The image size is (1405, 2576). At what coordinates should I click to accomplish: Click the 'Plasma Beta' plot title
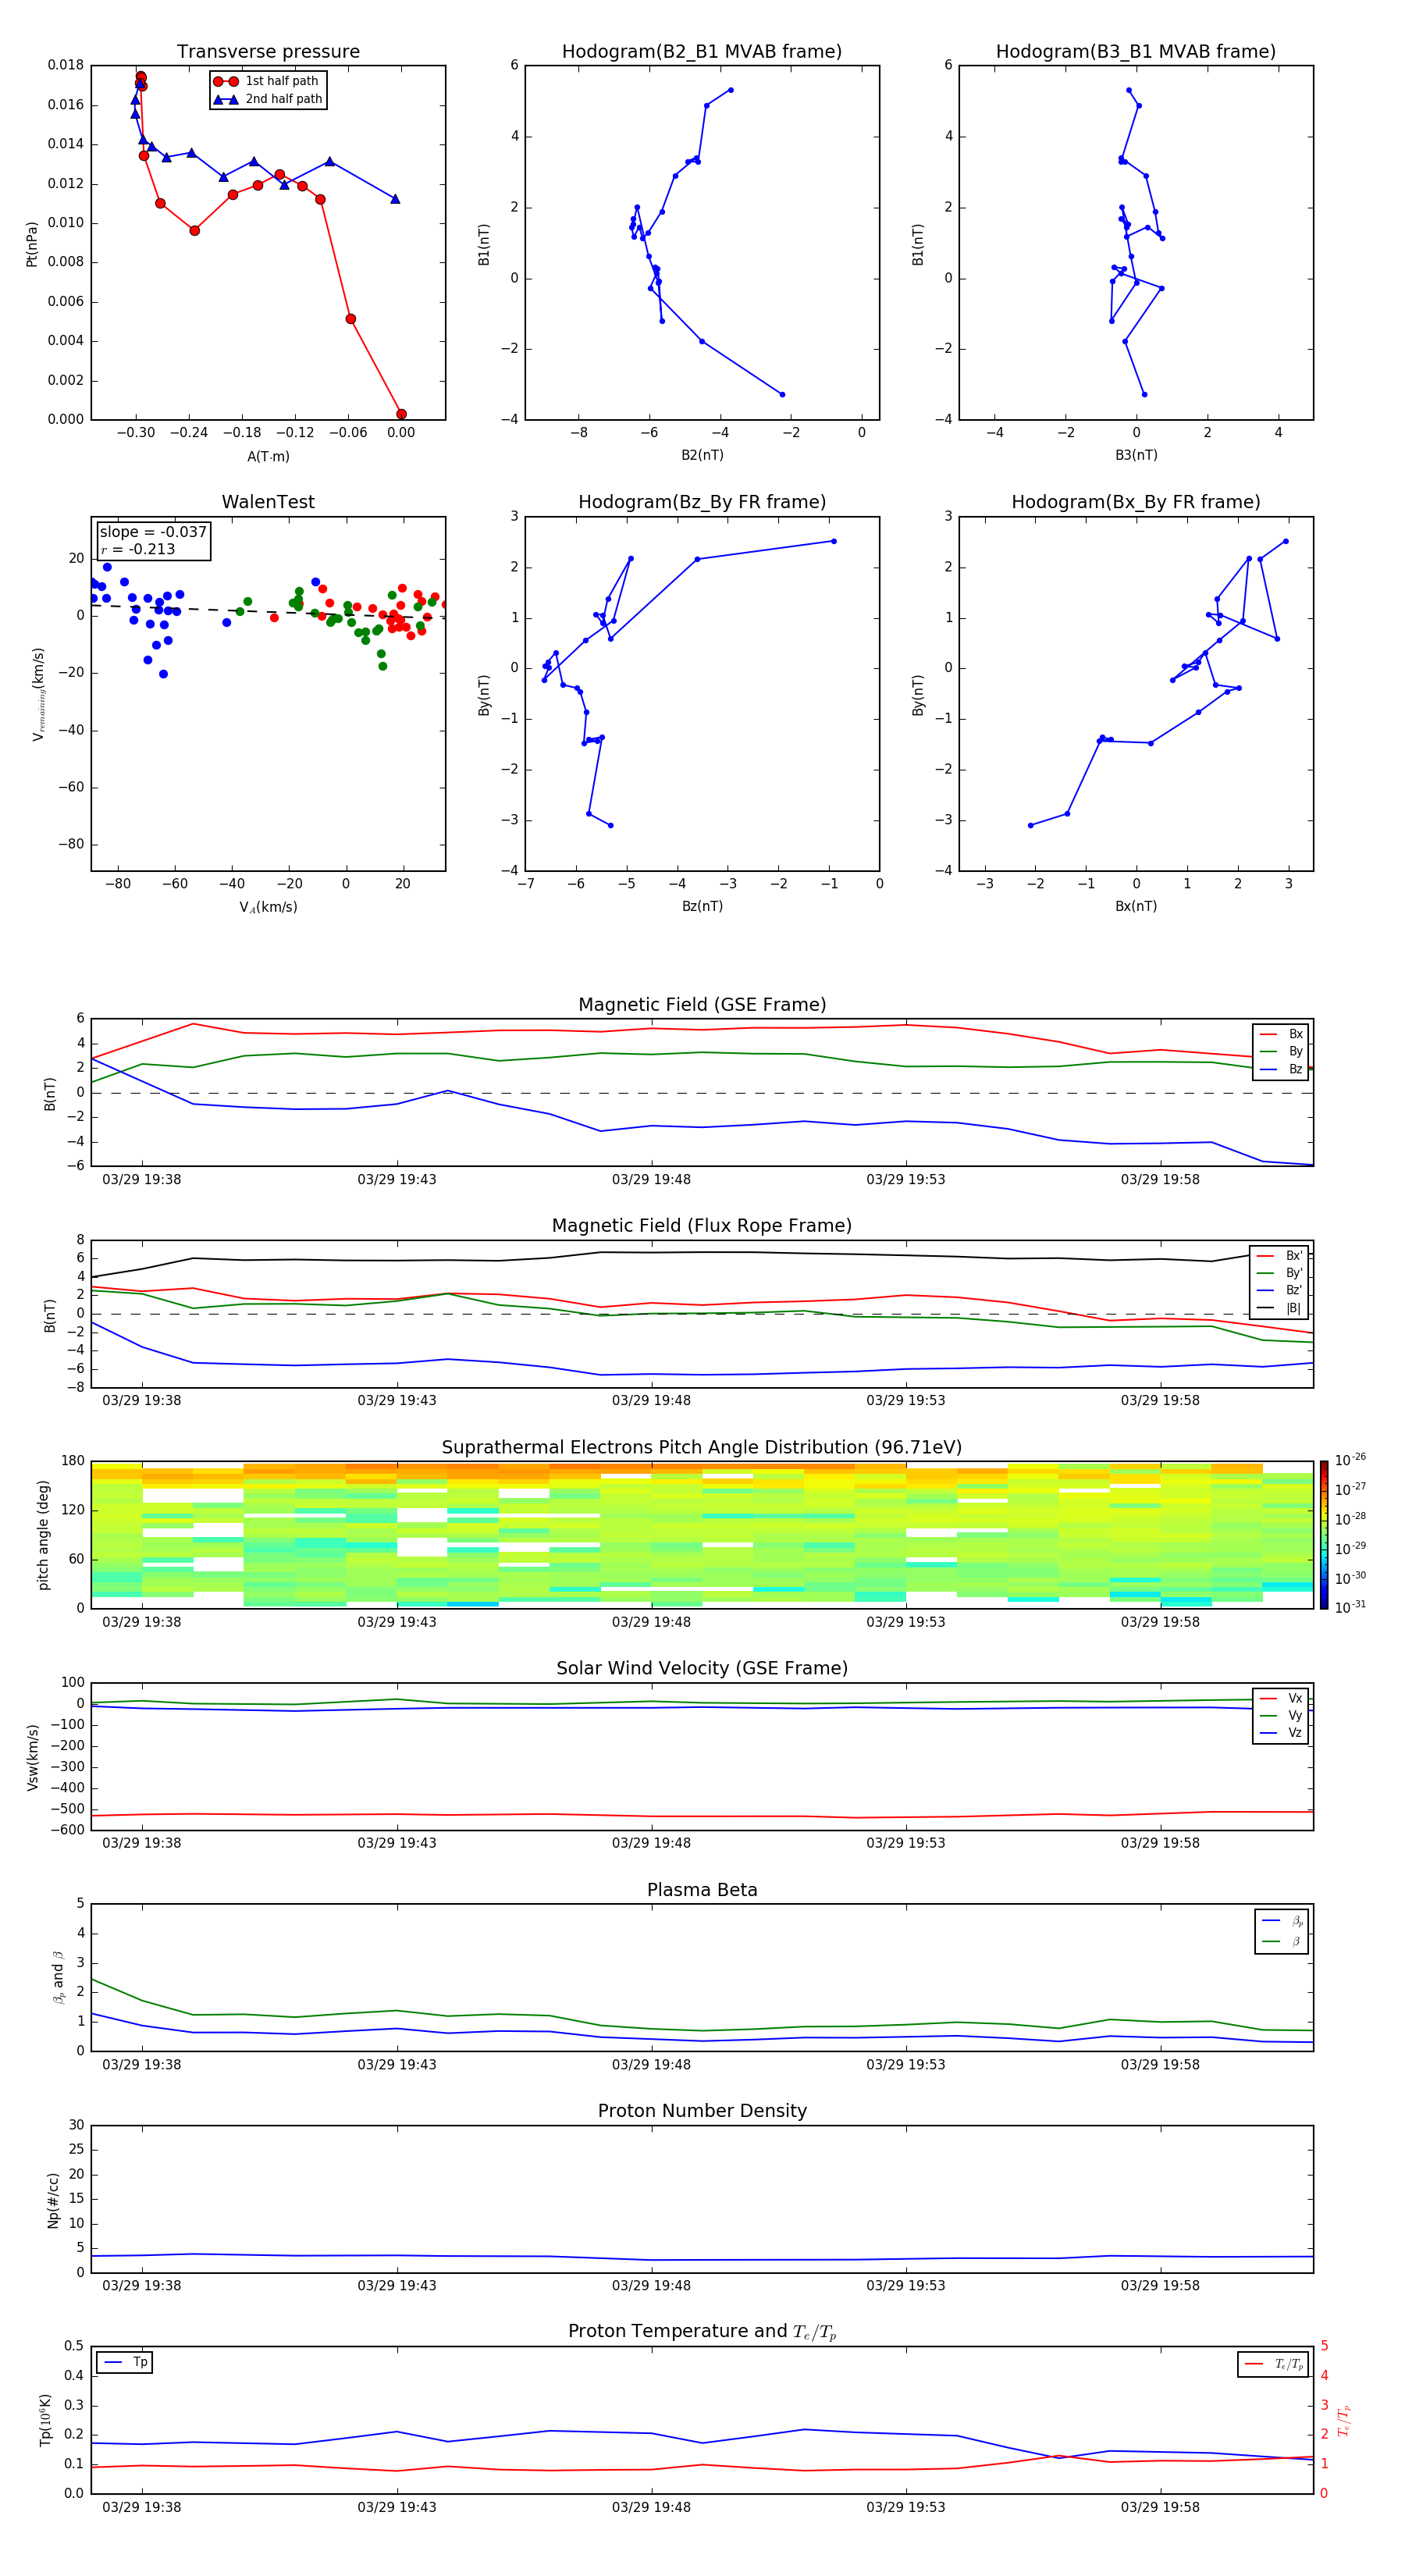point(702,1891)
